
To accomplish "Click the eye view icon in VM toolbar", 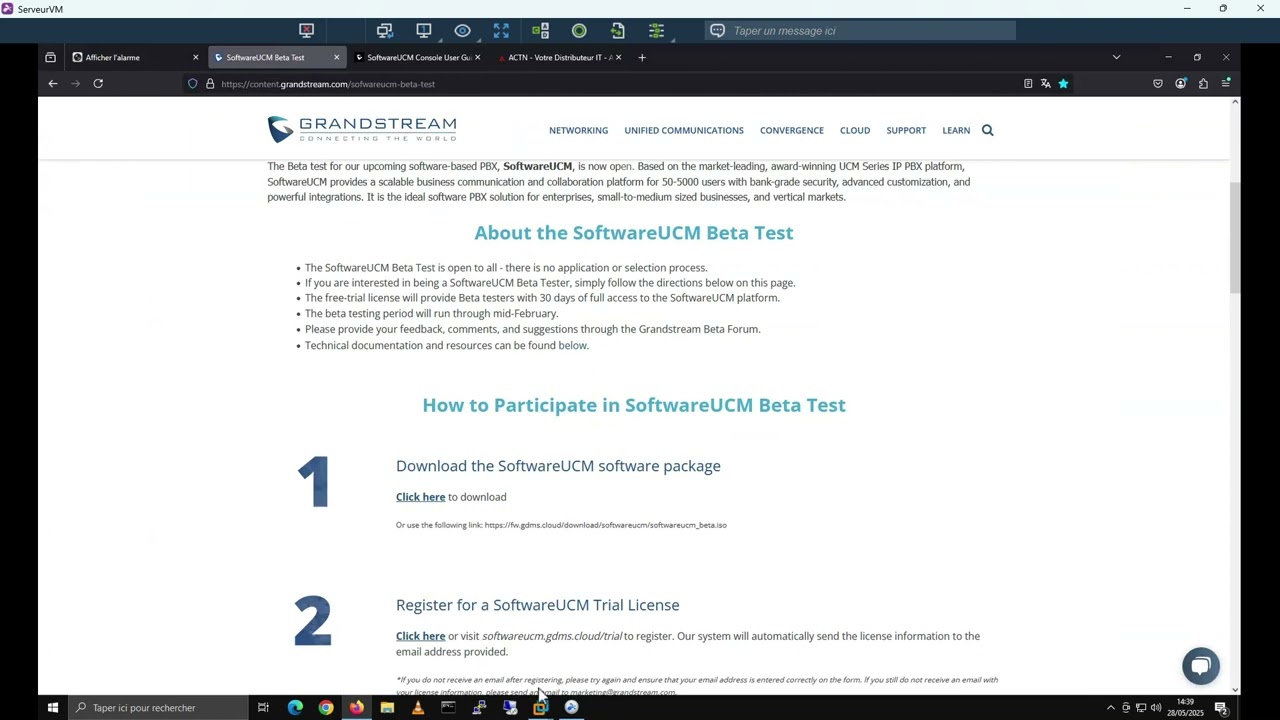I will 462,31.
